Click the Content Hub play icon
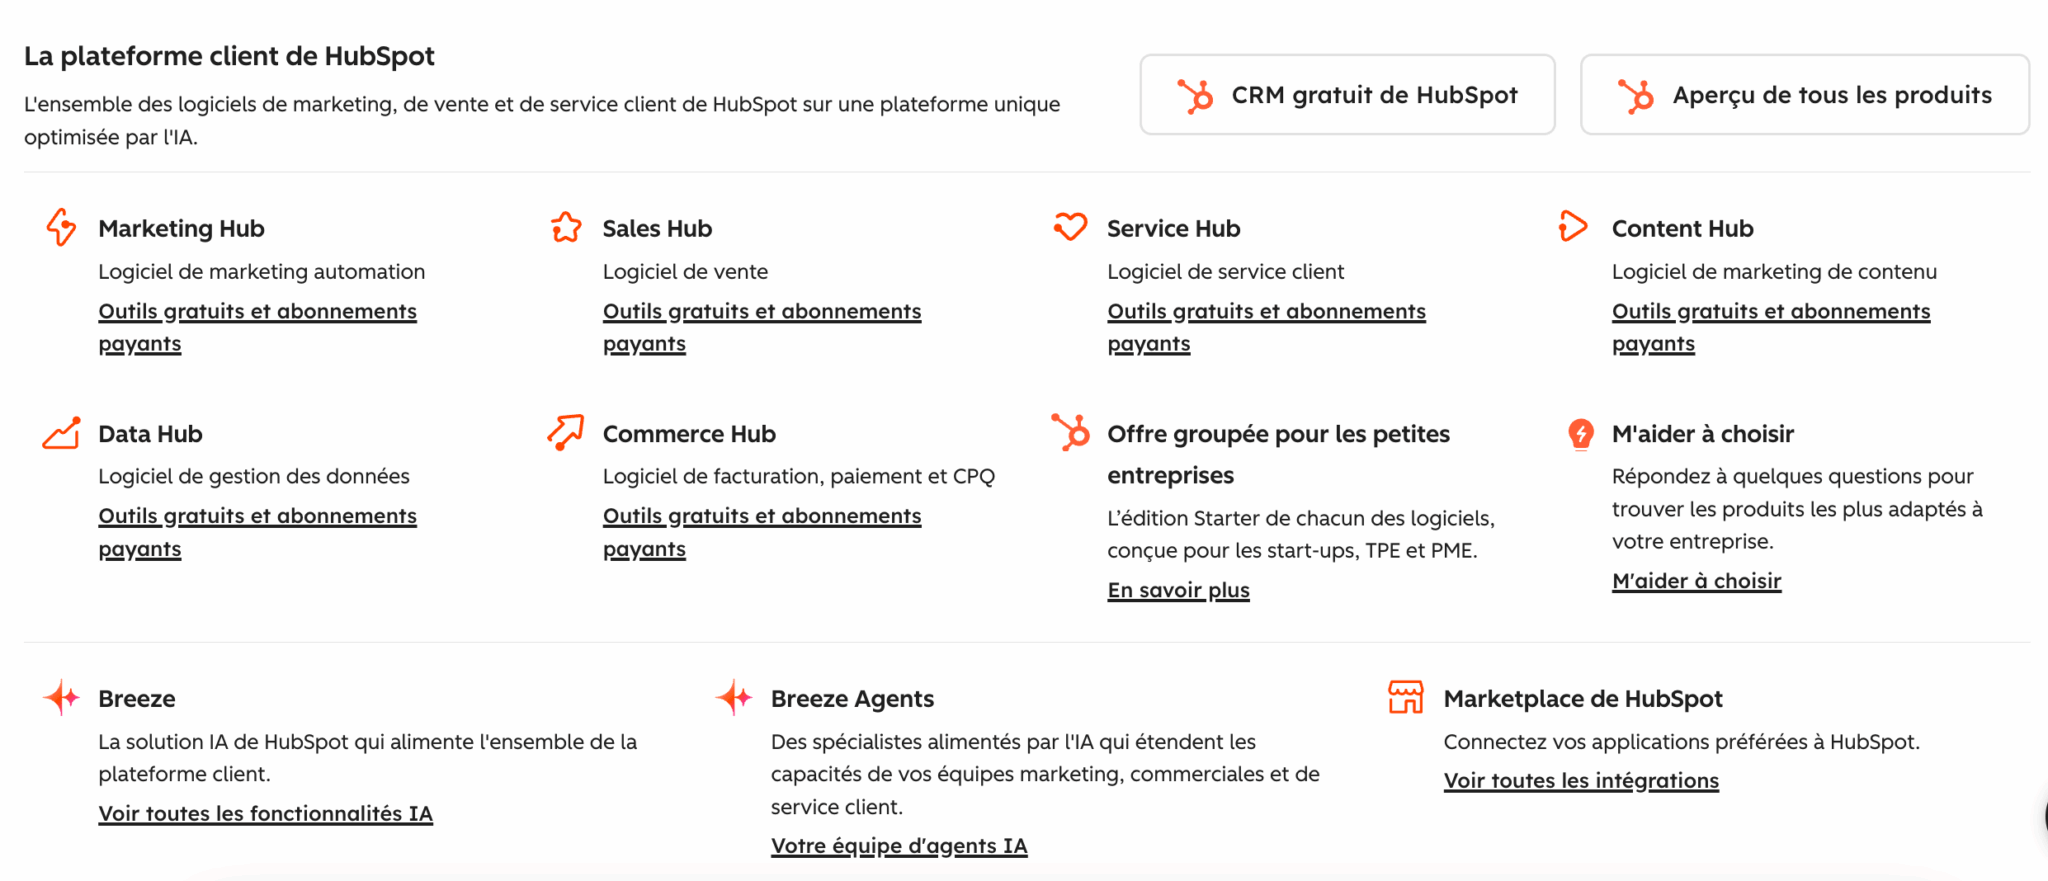The image size is (2048, 881). 1573,226
